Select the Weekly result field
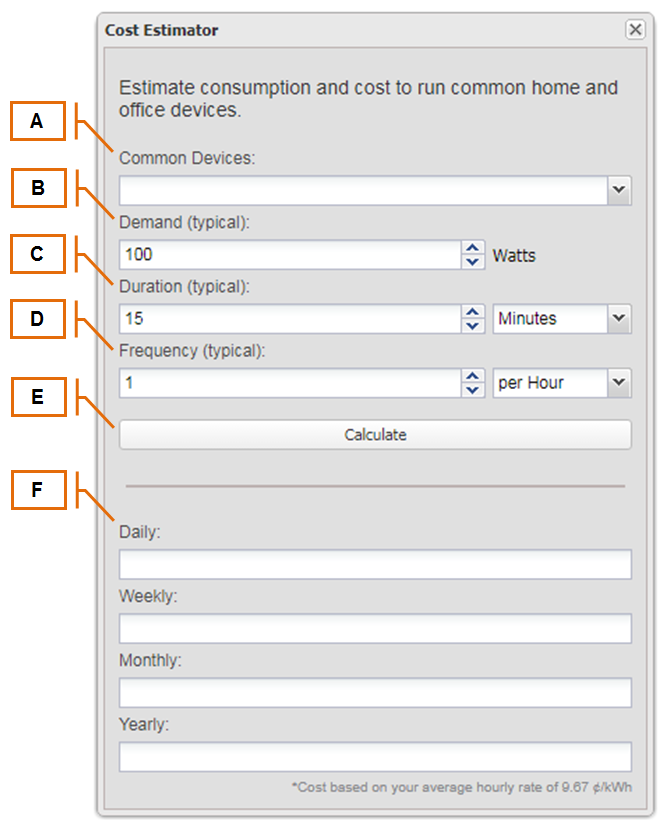This screenshot has height=830, width=668. pyautogui.click(x=375, y=628)
